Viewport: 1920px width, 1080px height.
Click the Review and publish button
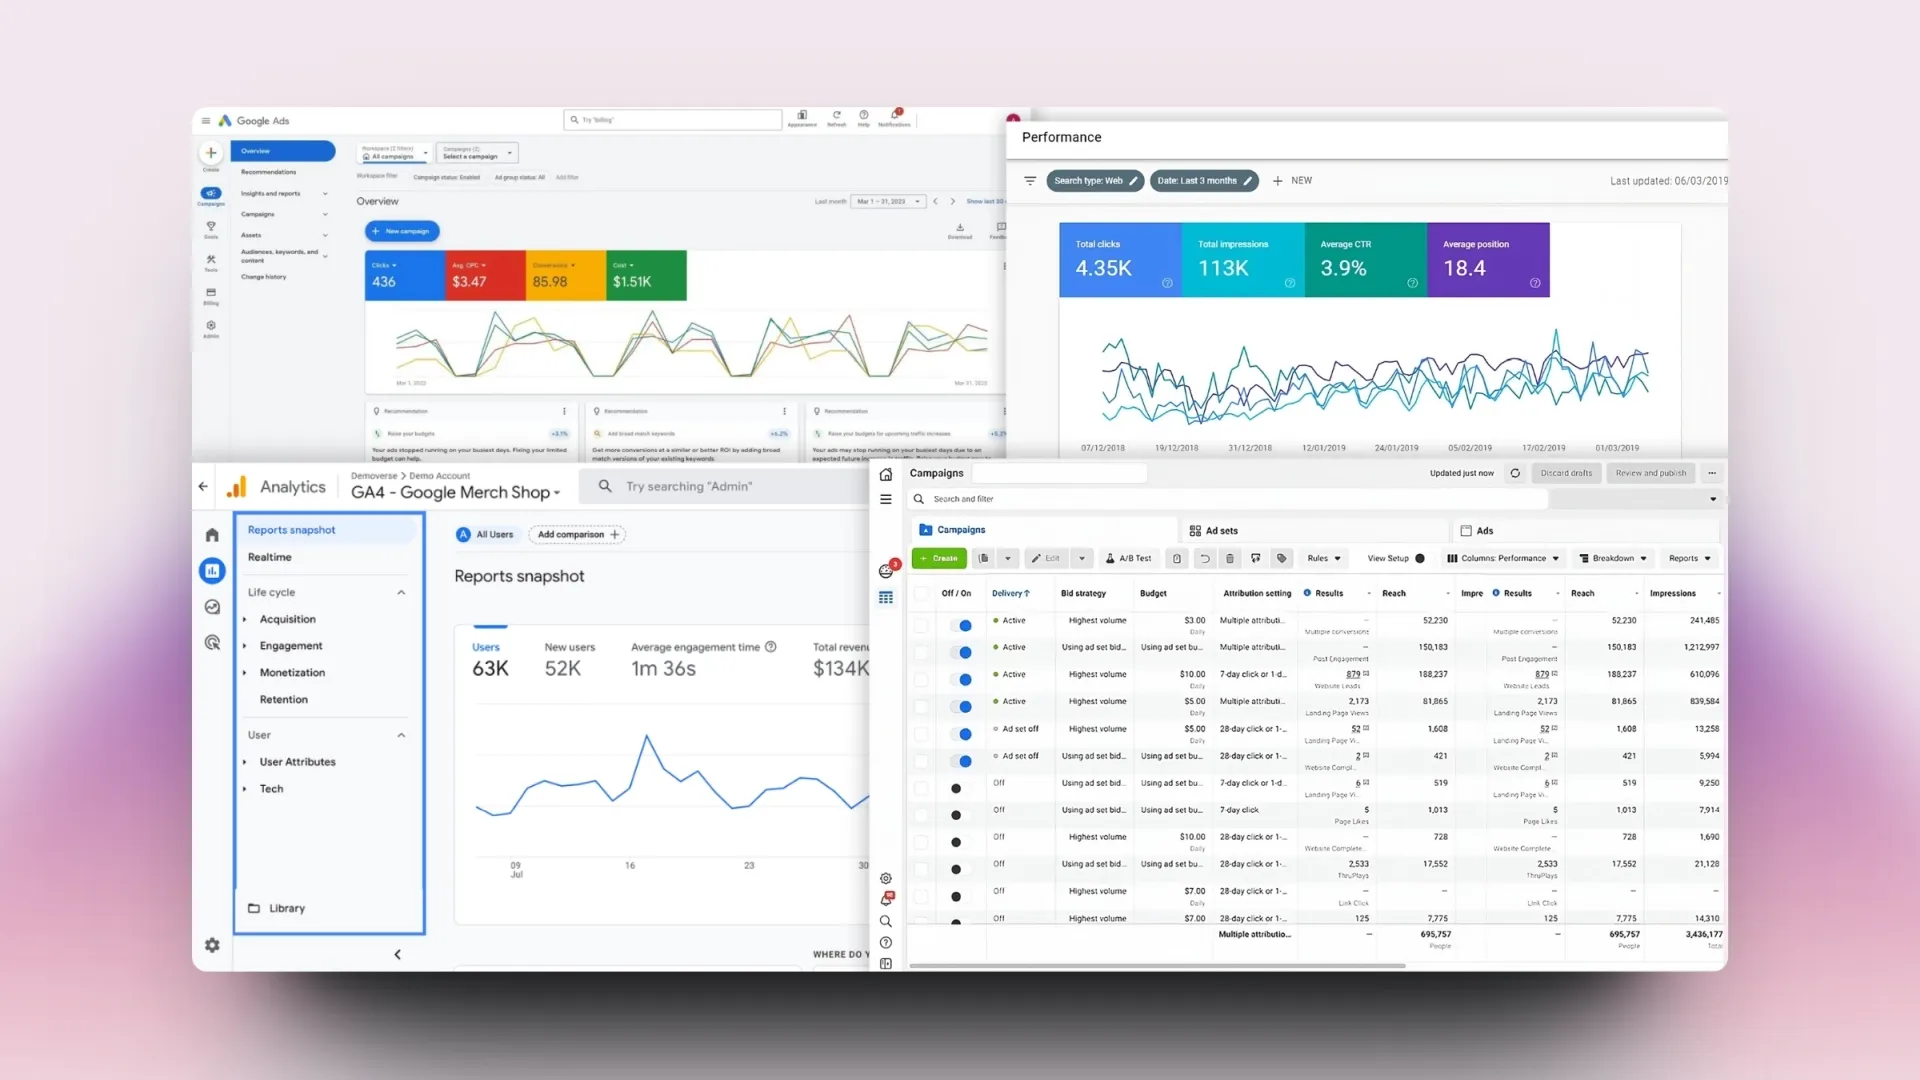[x=1650, y=473]
